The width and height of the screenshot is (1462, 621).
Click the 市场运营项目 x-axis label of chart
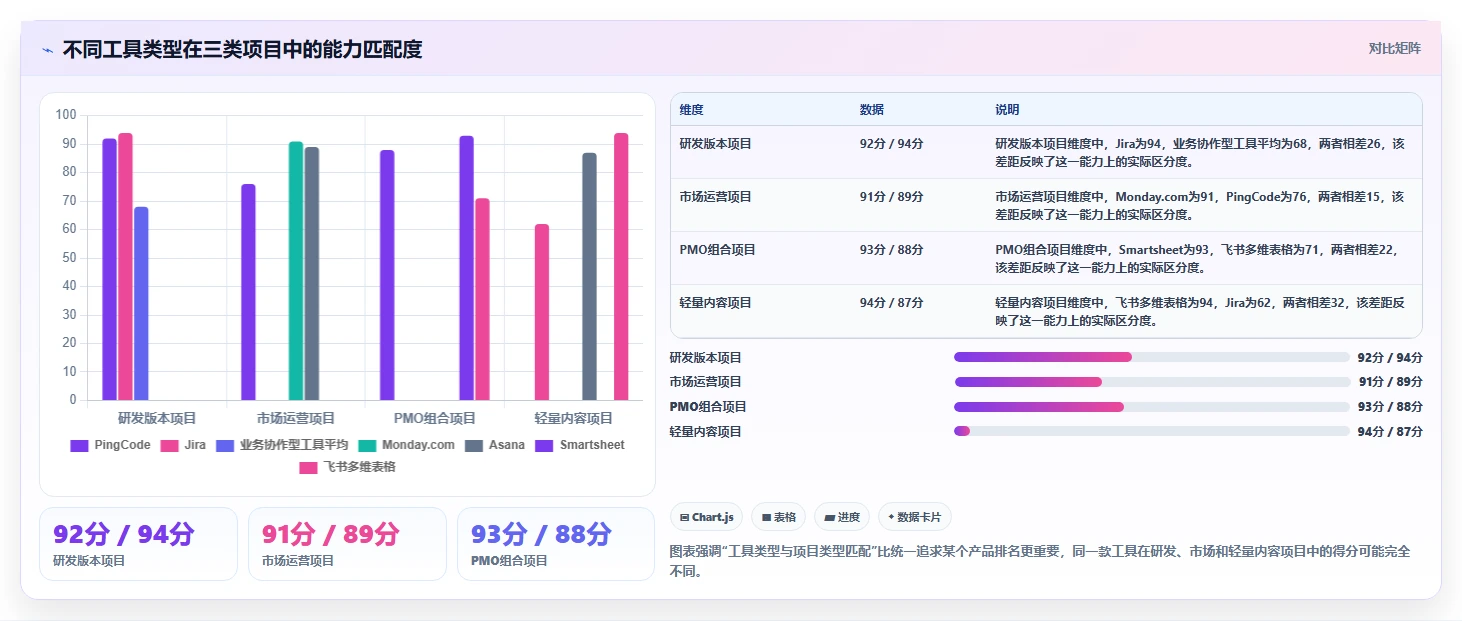[x=296, y=418]
